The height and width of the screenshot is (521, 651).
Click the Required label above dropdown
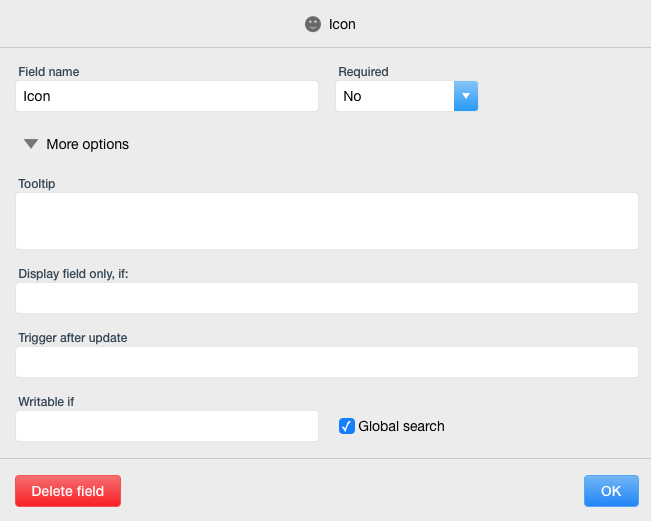pyautogui.click(x=363, y=72)
